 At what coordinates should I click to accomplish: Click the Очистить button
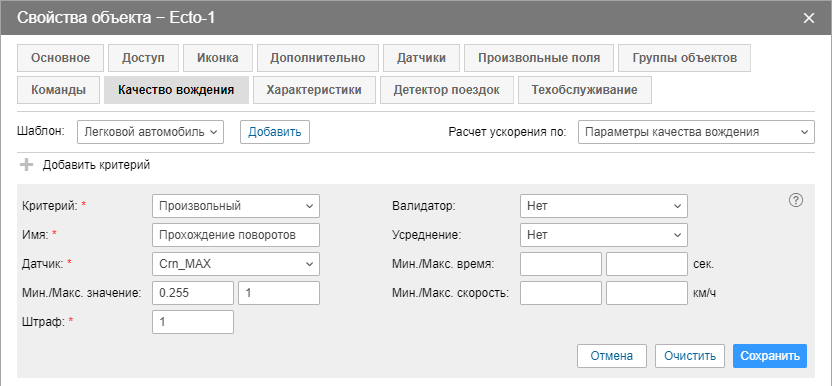(x=690, y=356)
